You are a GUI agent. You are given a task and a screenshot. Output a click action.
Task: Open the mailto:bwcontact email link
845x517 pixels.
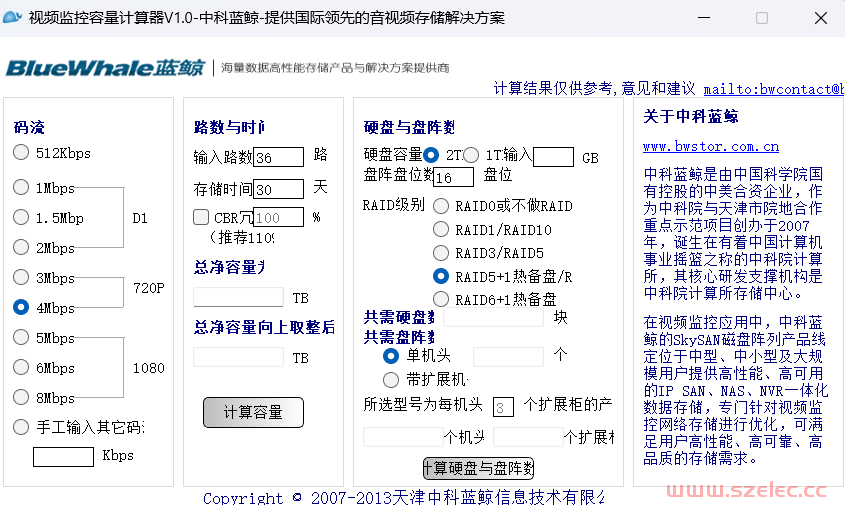(x=774, y=89)
